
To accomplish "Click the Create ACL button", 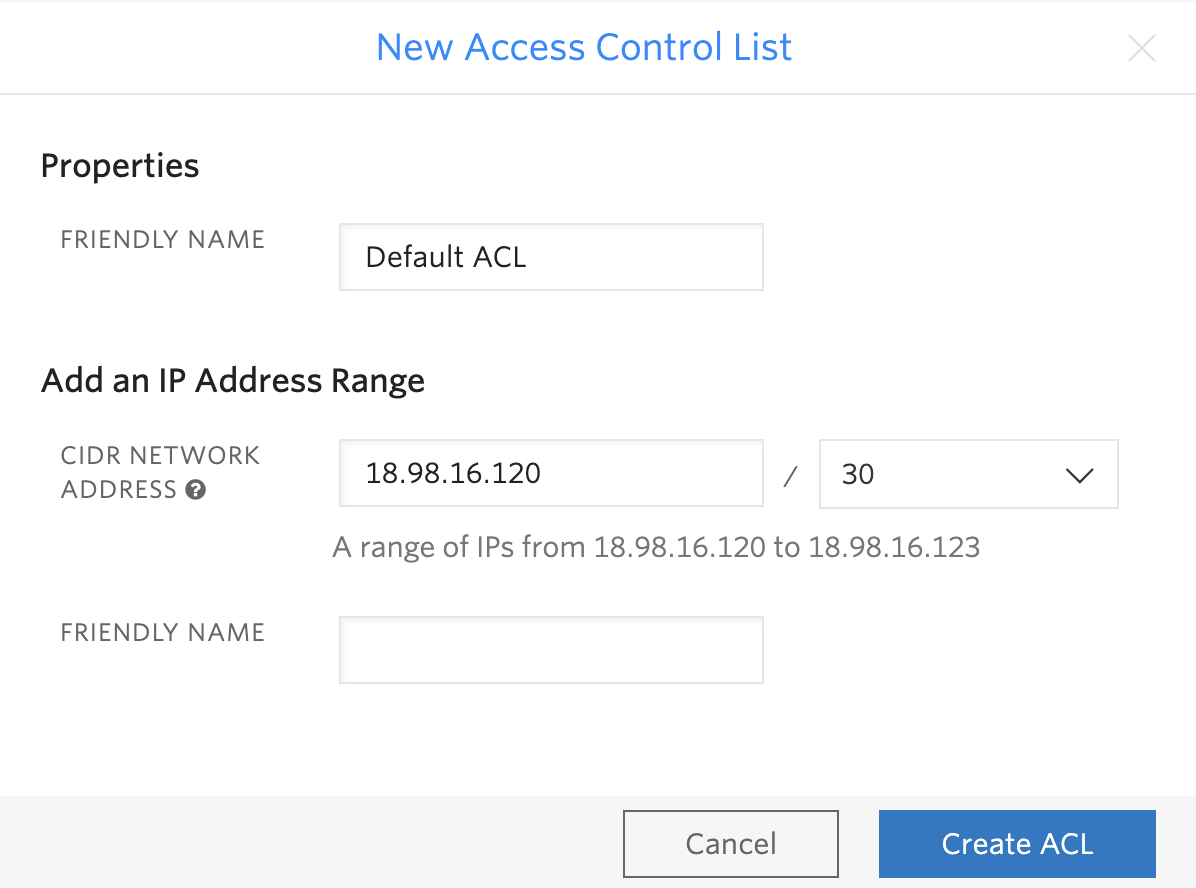I will [1017, 844].
